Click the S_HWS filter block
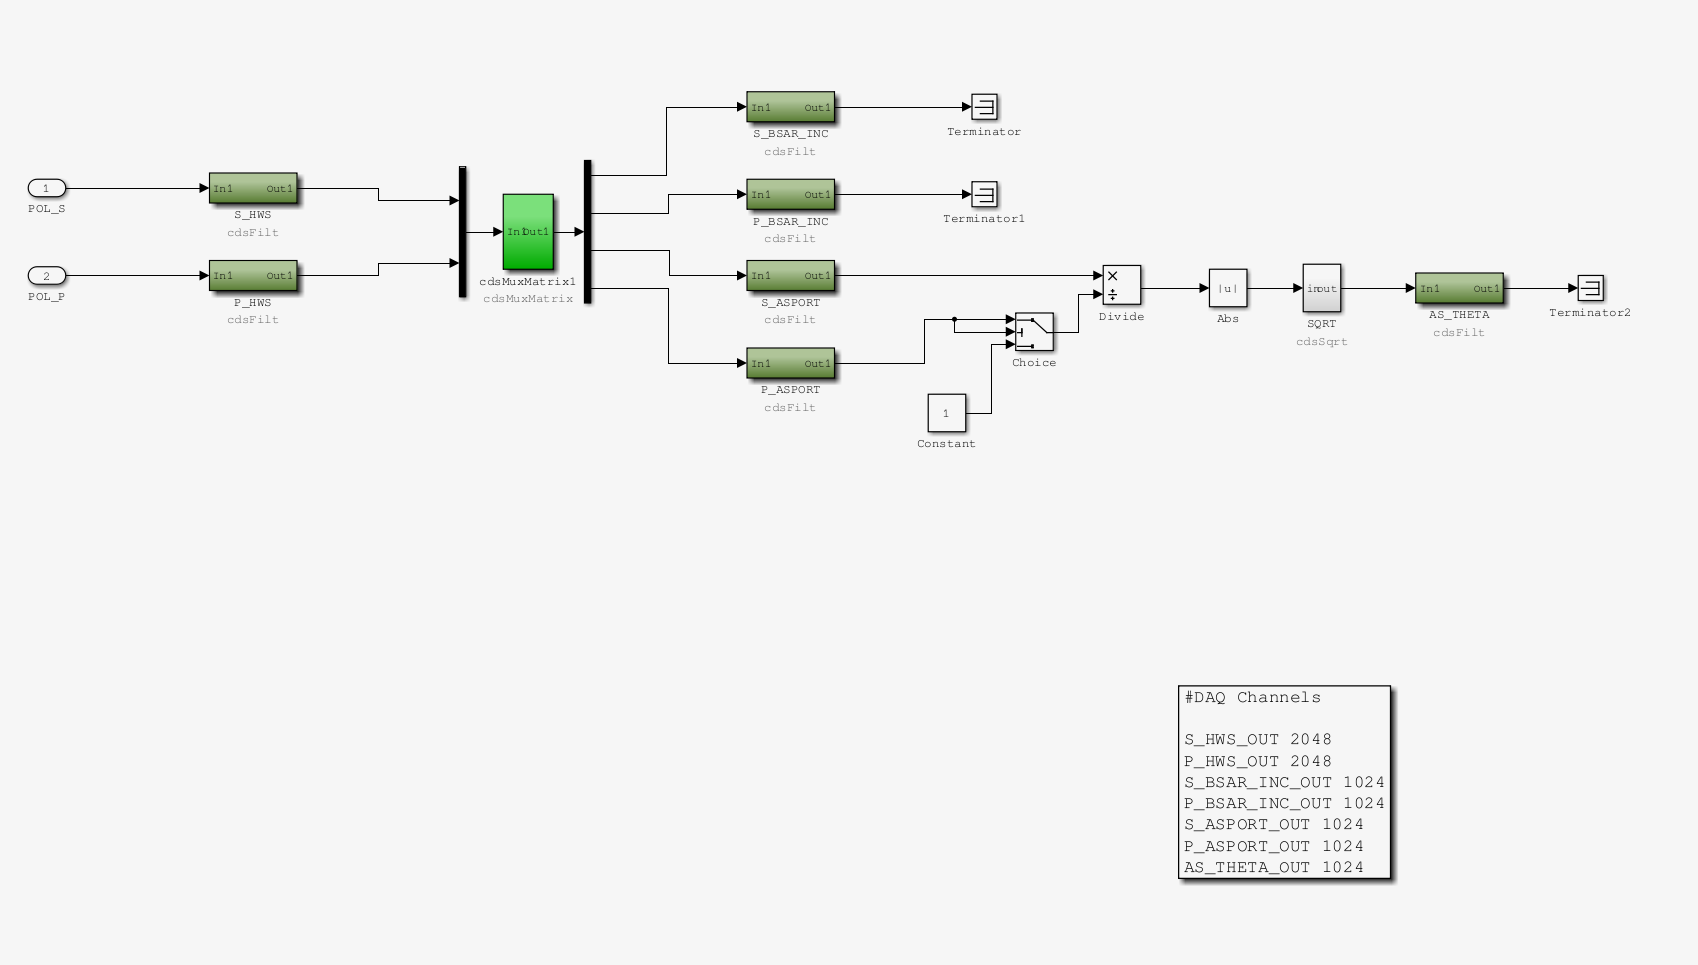Image resolution: width=1698 pixels, height=965 pixels. 253,188
